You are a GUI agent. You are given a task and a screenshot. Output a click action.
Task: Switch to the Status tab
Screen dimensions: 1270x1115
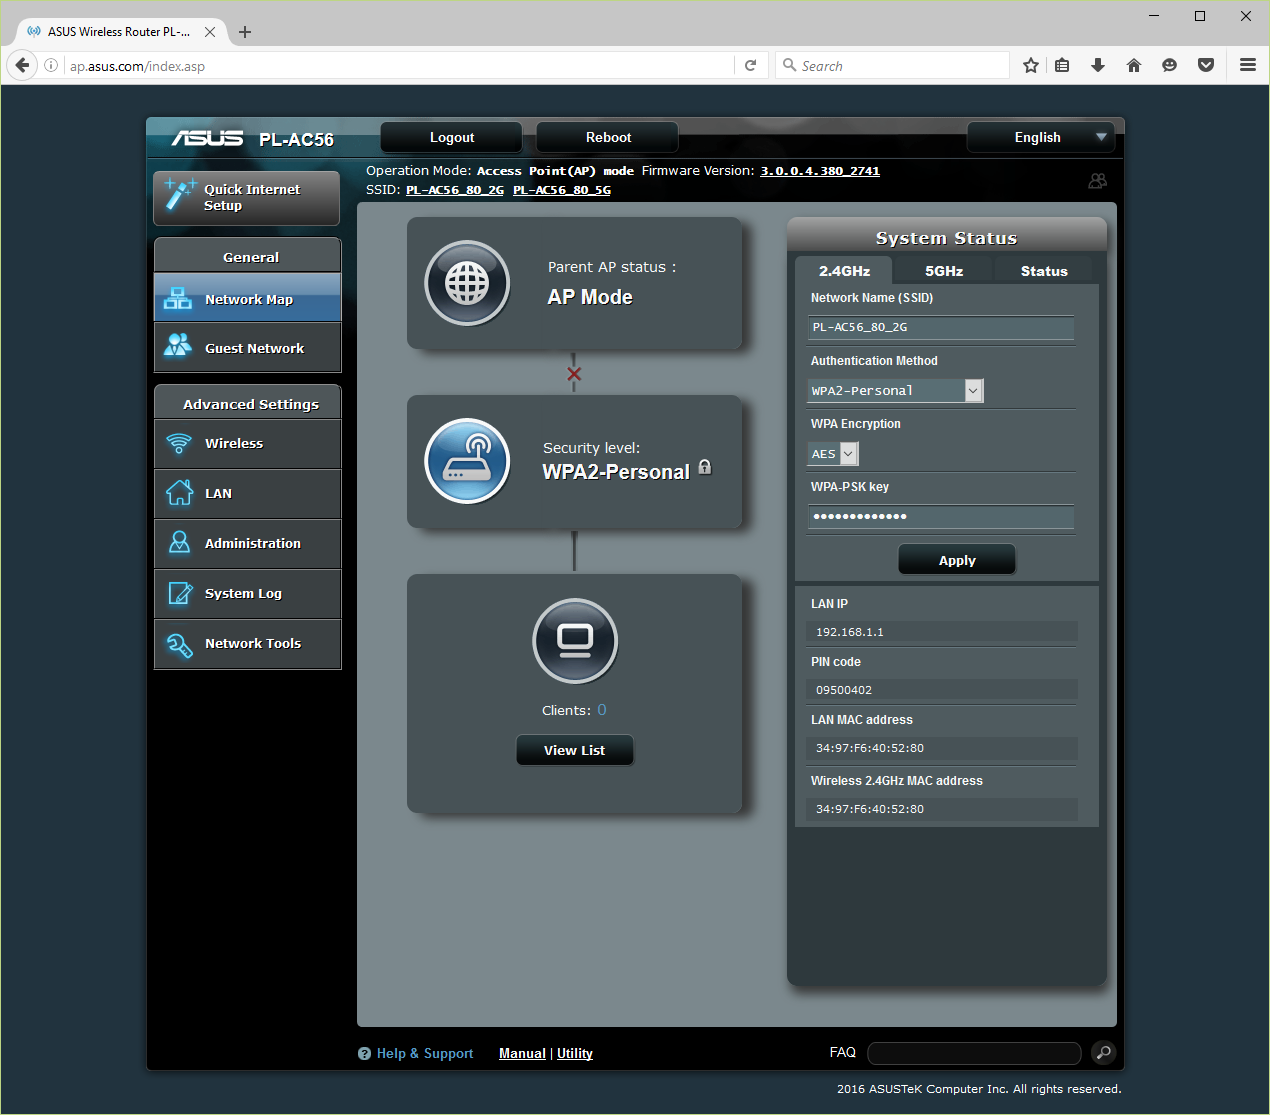(1043, 271)
